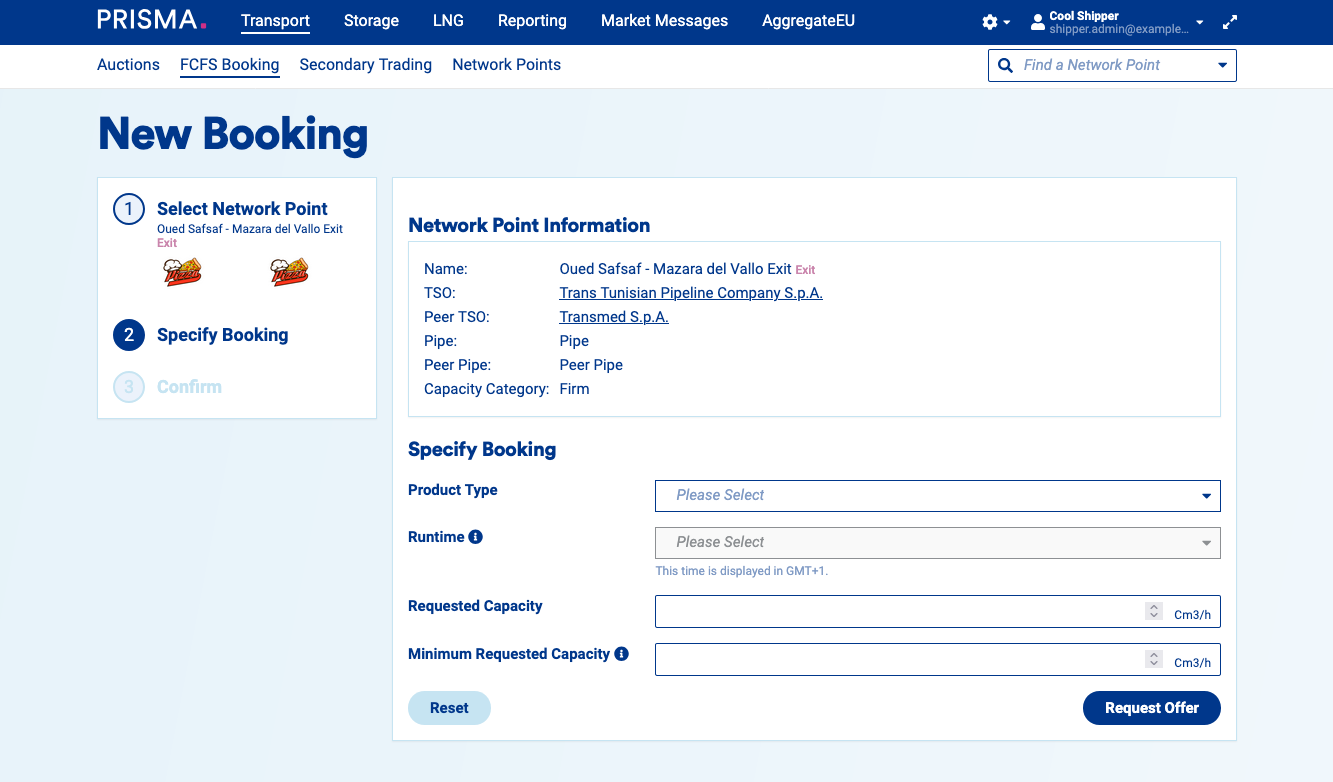
Task: Open the Transmed S.p.A. link
Action: click(614, 317)
